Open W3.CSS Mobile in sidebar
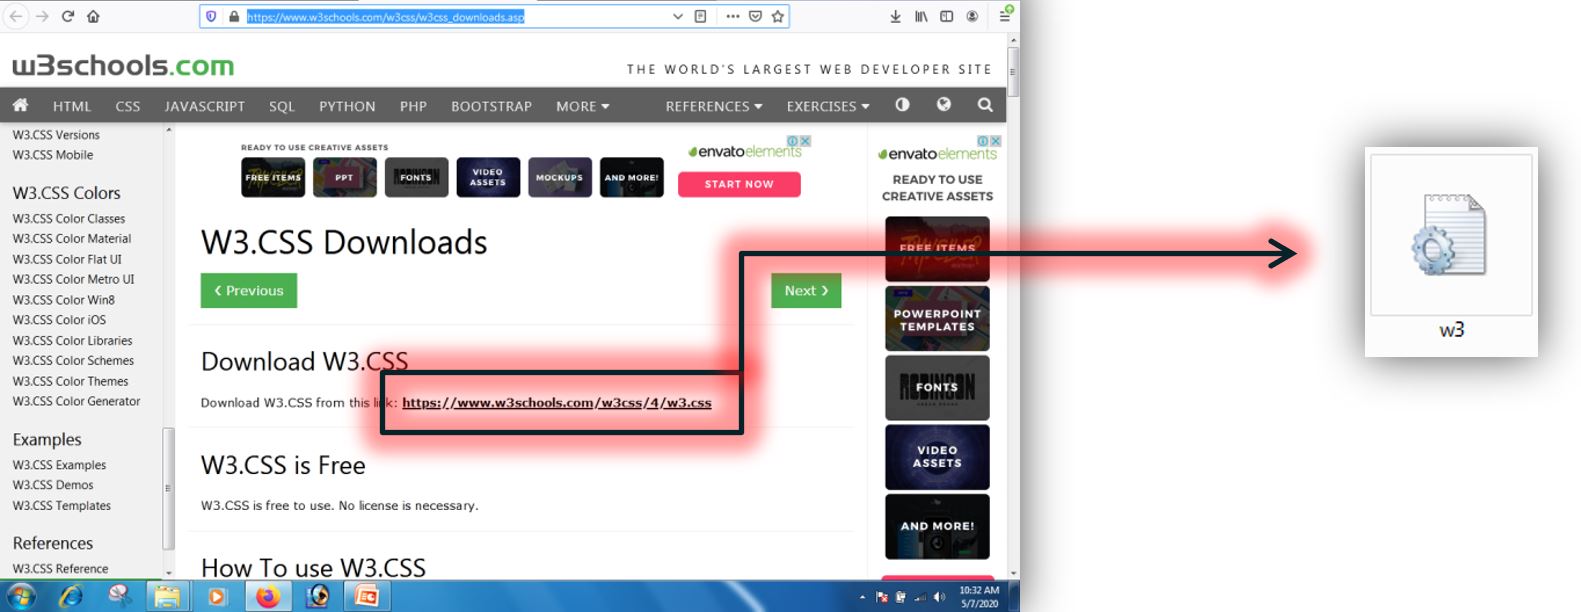This screenshot has height=612, width=1581. pos(53,155)
